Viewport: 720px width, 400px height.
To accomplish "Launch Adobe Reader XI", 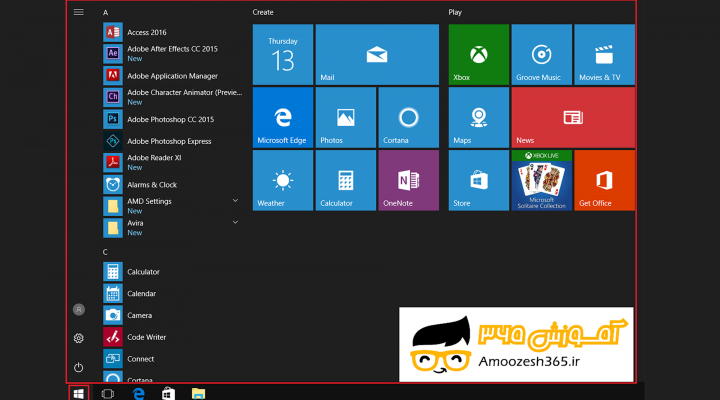I will 172,163.
